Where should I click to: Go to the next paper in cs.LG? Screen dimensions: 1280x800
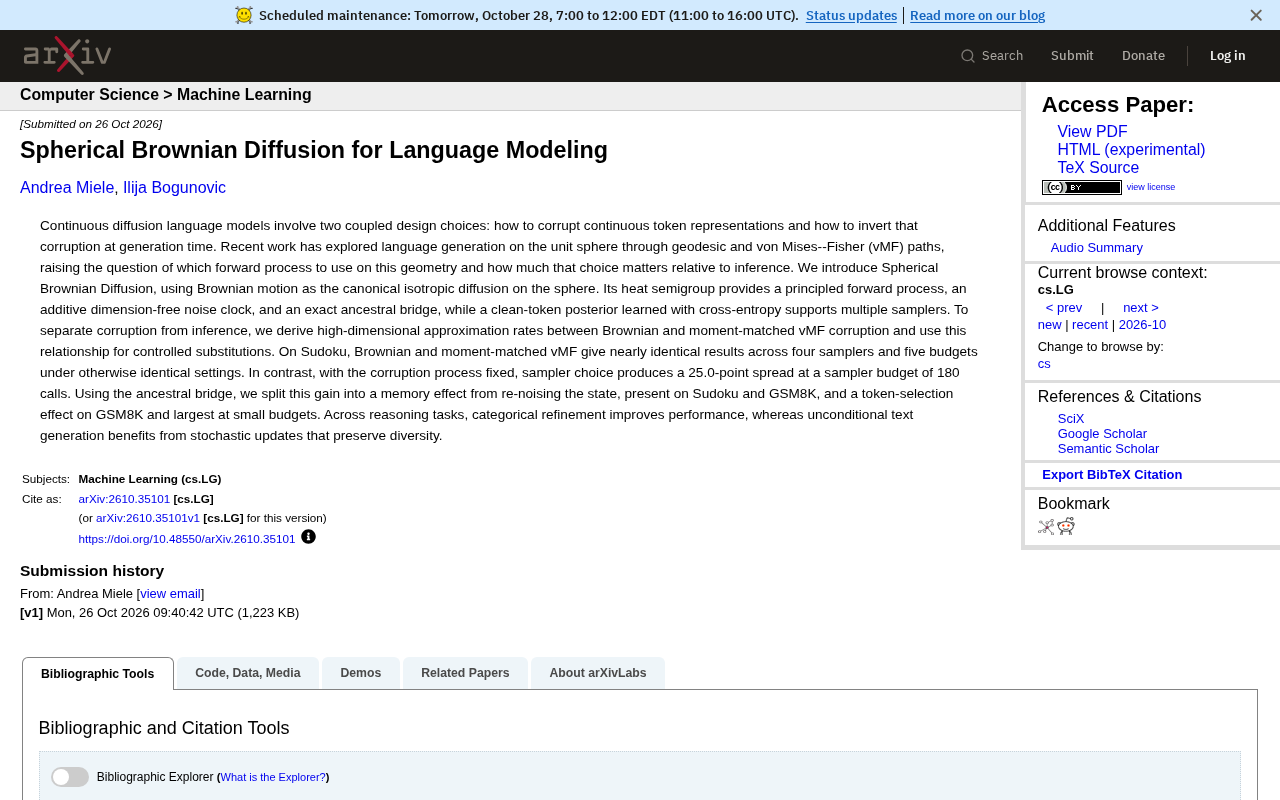1141,308
